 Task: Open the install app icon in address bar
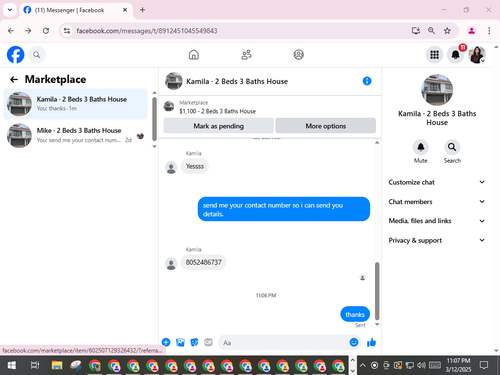(415, 31)
